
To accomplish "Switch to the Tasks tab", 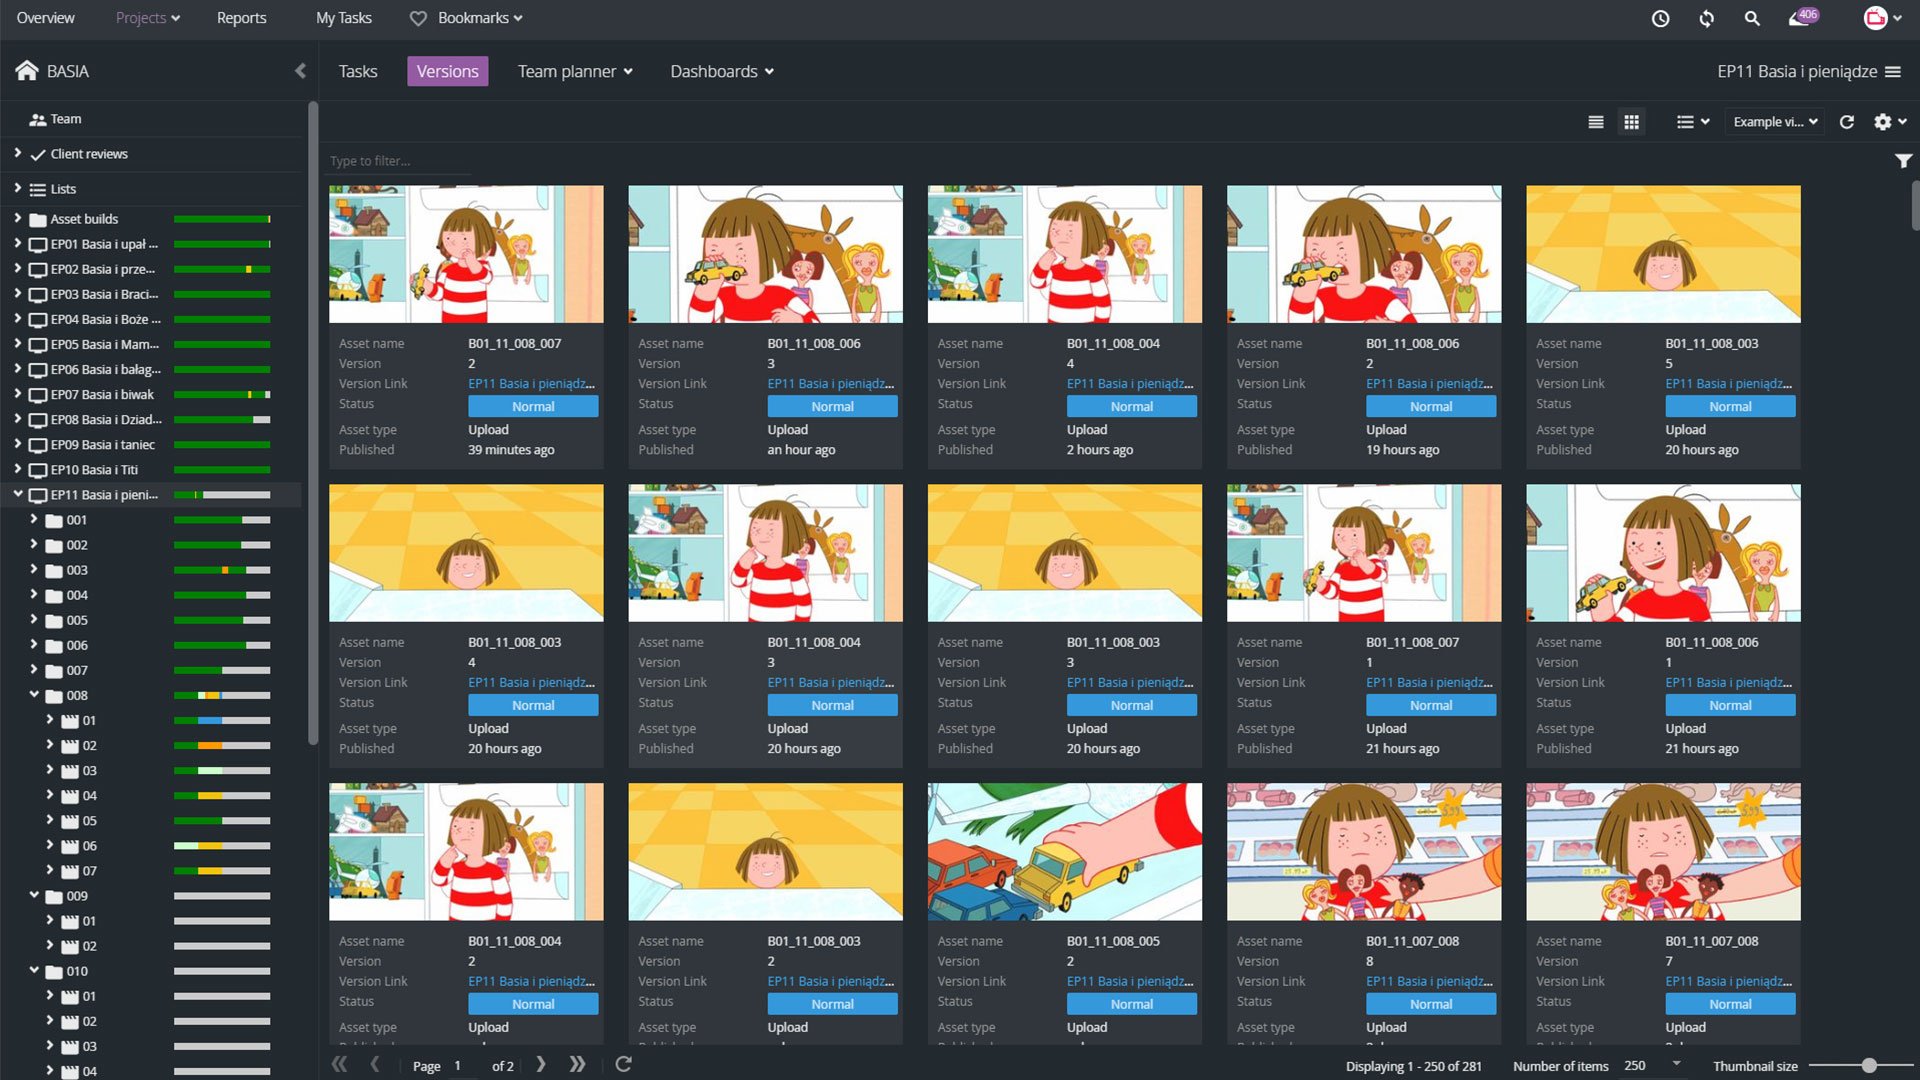I will [357, 72].
